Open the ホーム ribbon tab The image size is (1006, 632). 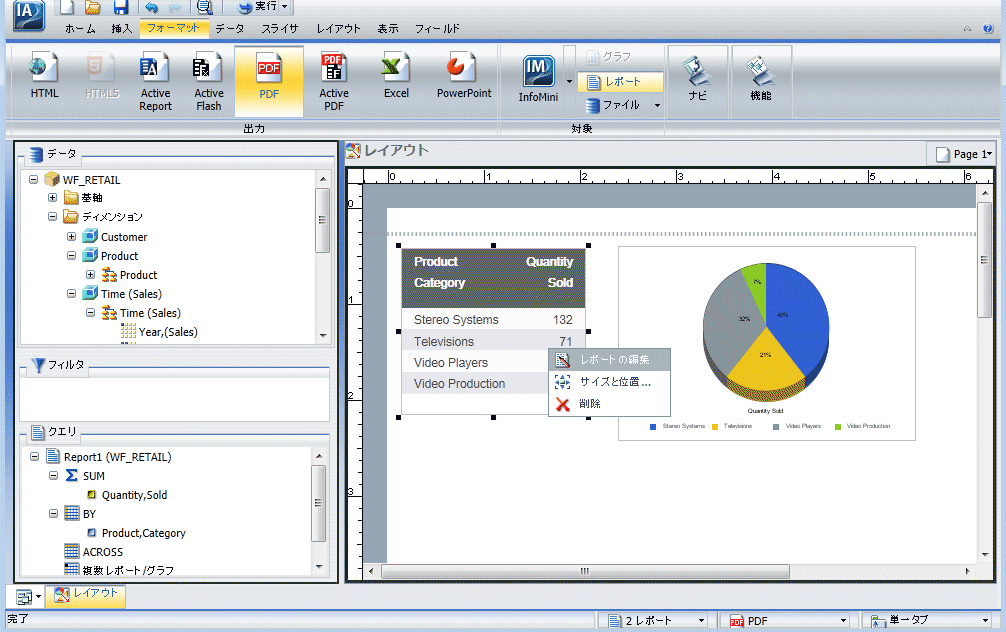80,28
